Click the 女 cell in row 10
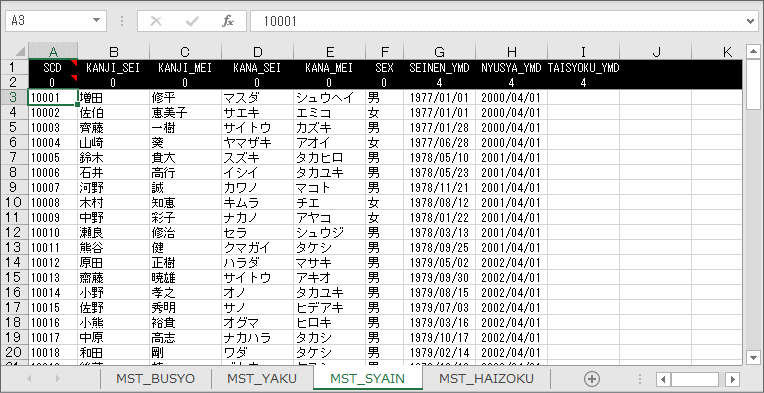The width and height of the screenshot is (764, 393). pyautogui.click(x=384, y=202)
